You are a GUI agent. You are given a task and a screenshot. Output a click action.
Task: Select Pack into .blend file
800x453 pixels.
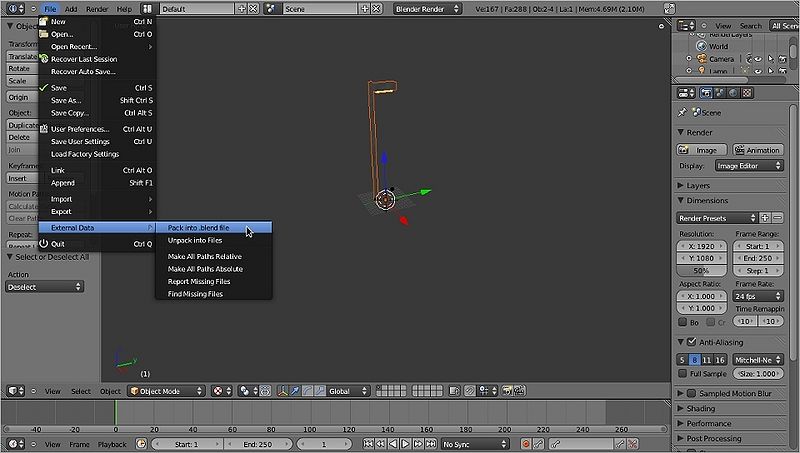[199, 228]
